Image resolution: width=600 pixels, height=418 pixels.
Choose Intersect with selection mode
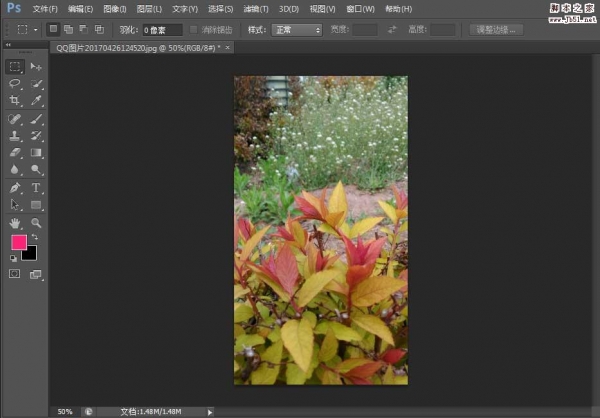tap(99, 29)
